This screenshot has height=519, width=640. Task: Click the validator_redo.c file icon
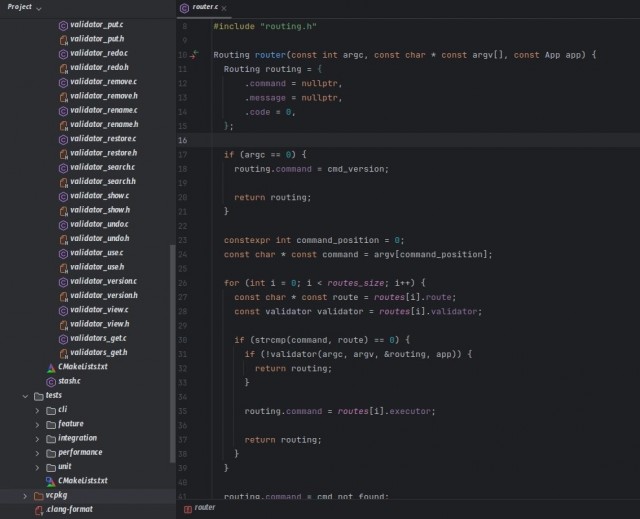pos(63,54)
